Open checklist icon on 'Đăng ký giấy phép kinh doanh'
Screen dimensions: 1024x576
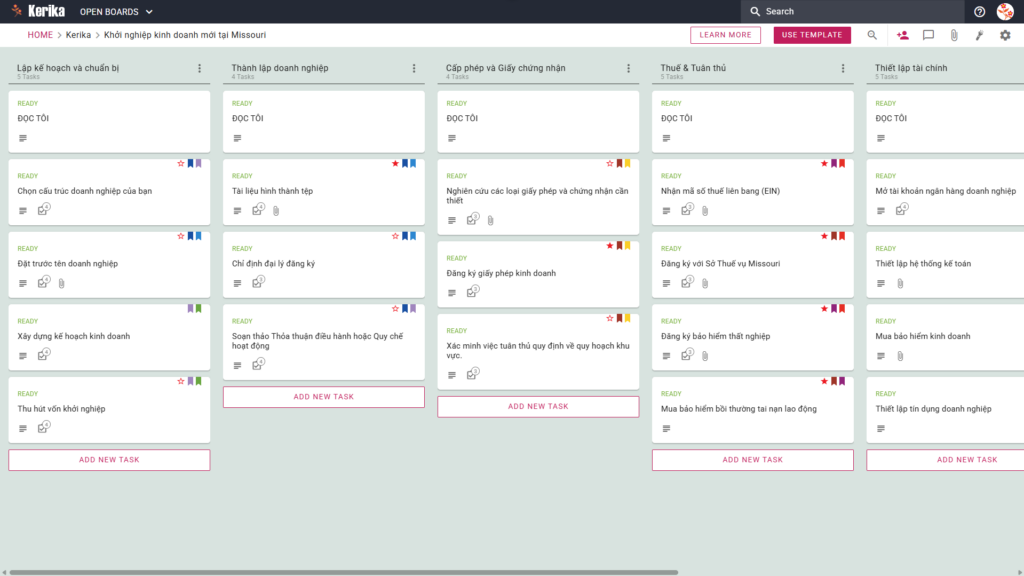pos(472,292)
